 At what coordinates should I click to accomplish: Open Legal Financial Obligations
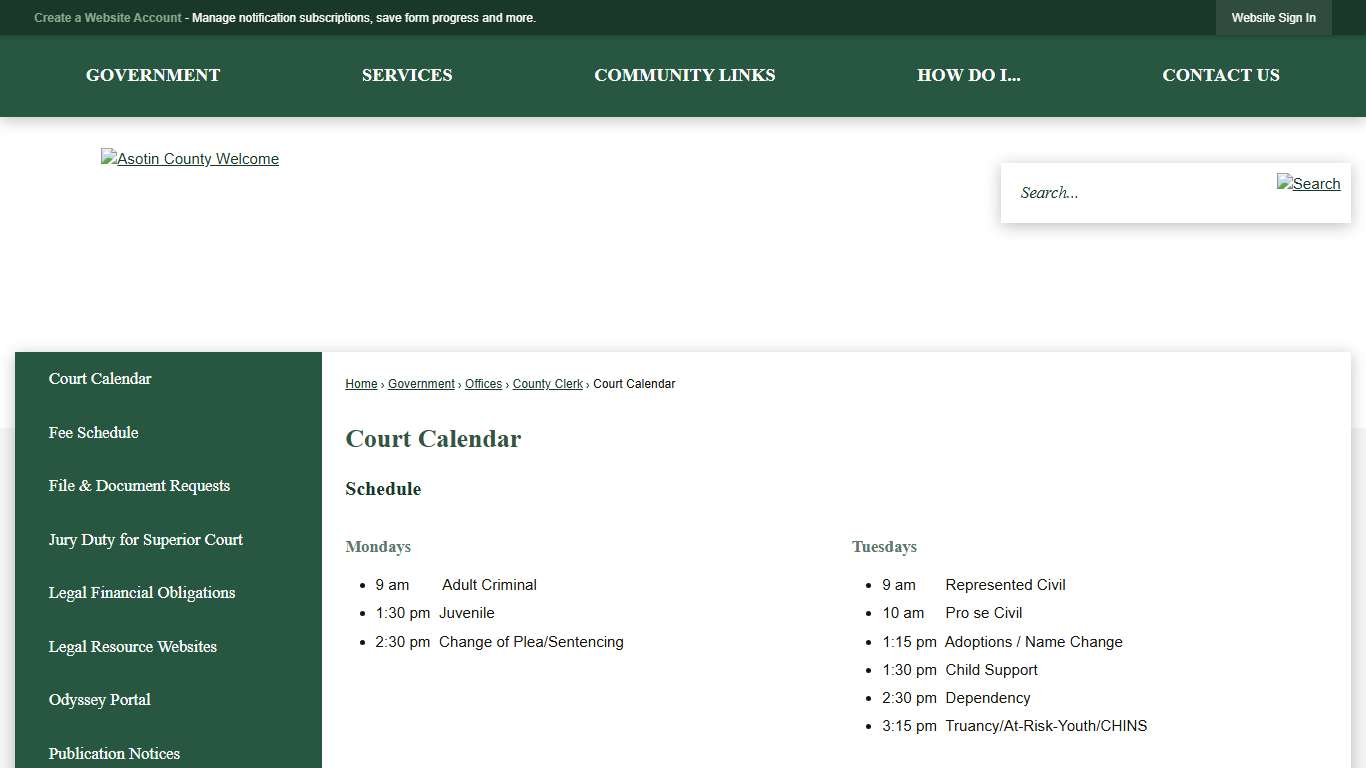pyautogui.click(x=141, y=592)
